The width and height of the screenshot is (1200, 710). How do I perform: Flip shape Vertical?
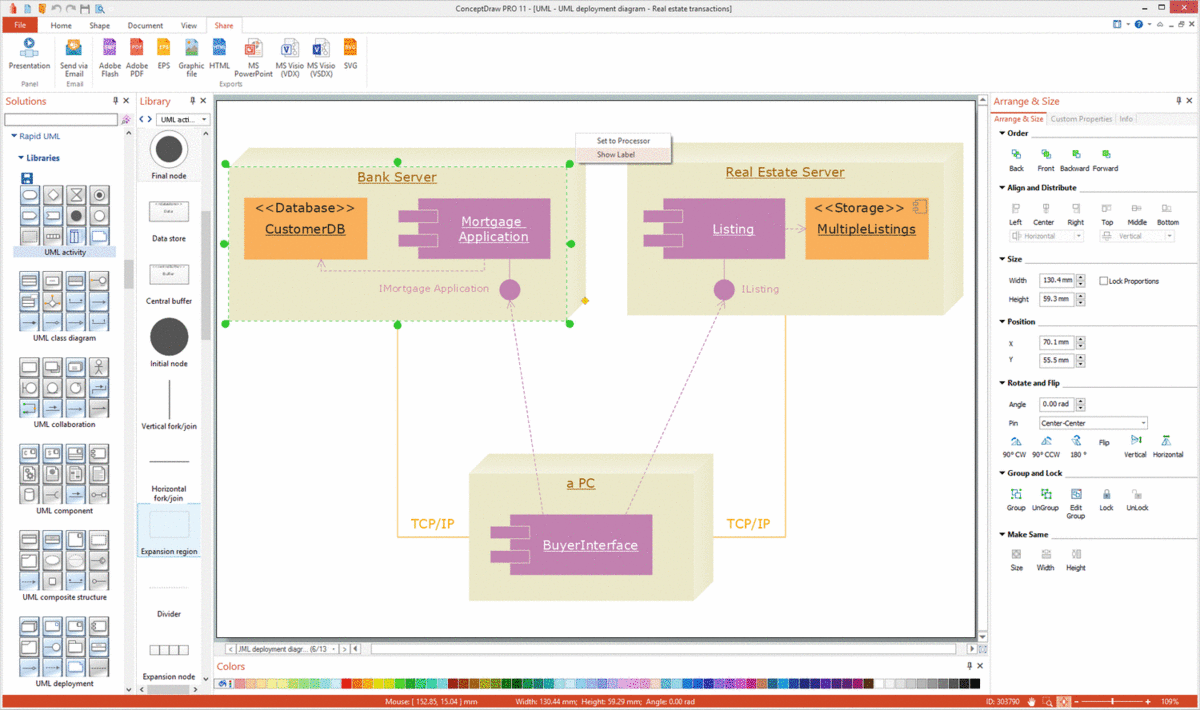pyautogui.click(x=1135, y=446)
